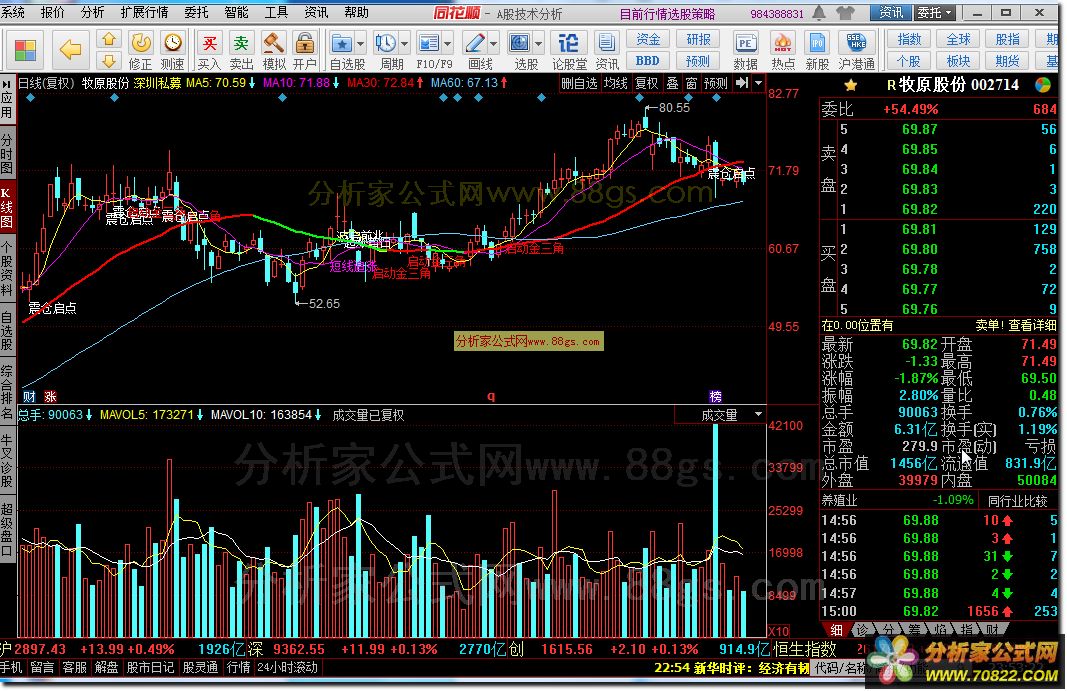Viewport: 1067px width, 691px height.
Task: Toggle 均线 moving averages display
Action: pyautogui.click(x=616, y=83)
